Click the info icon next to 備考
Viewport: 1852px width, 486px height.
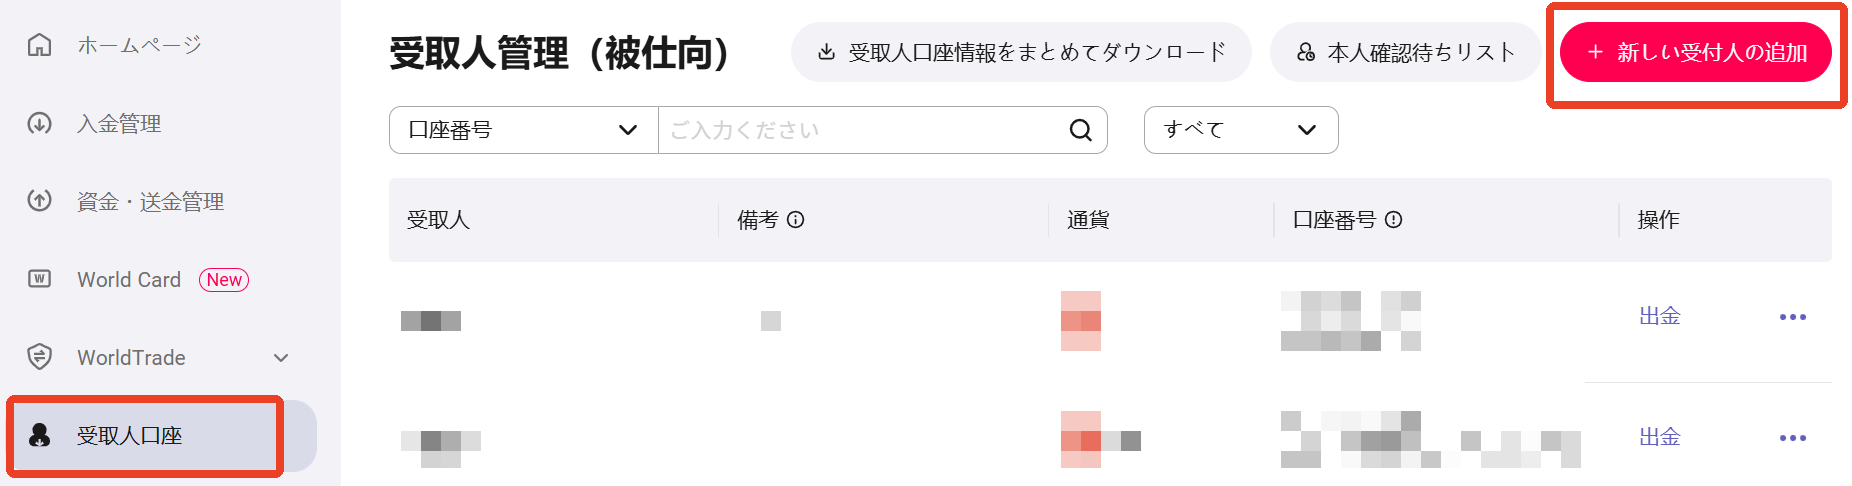[x=796, y=220]
